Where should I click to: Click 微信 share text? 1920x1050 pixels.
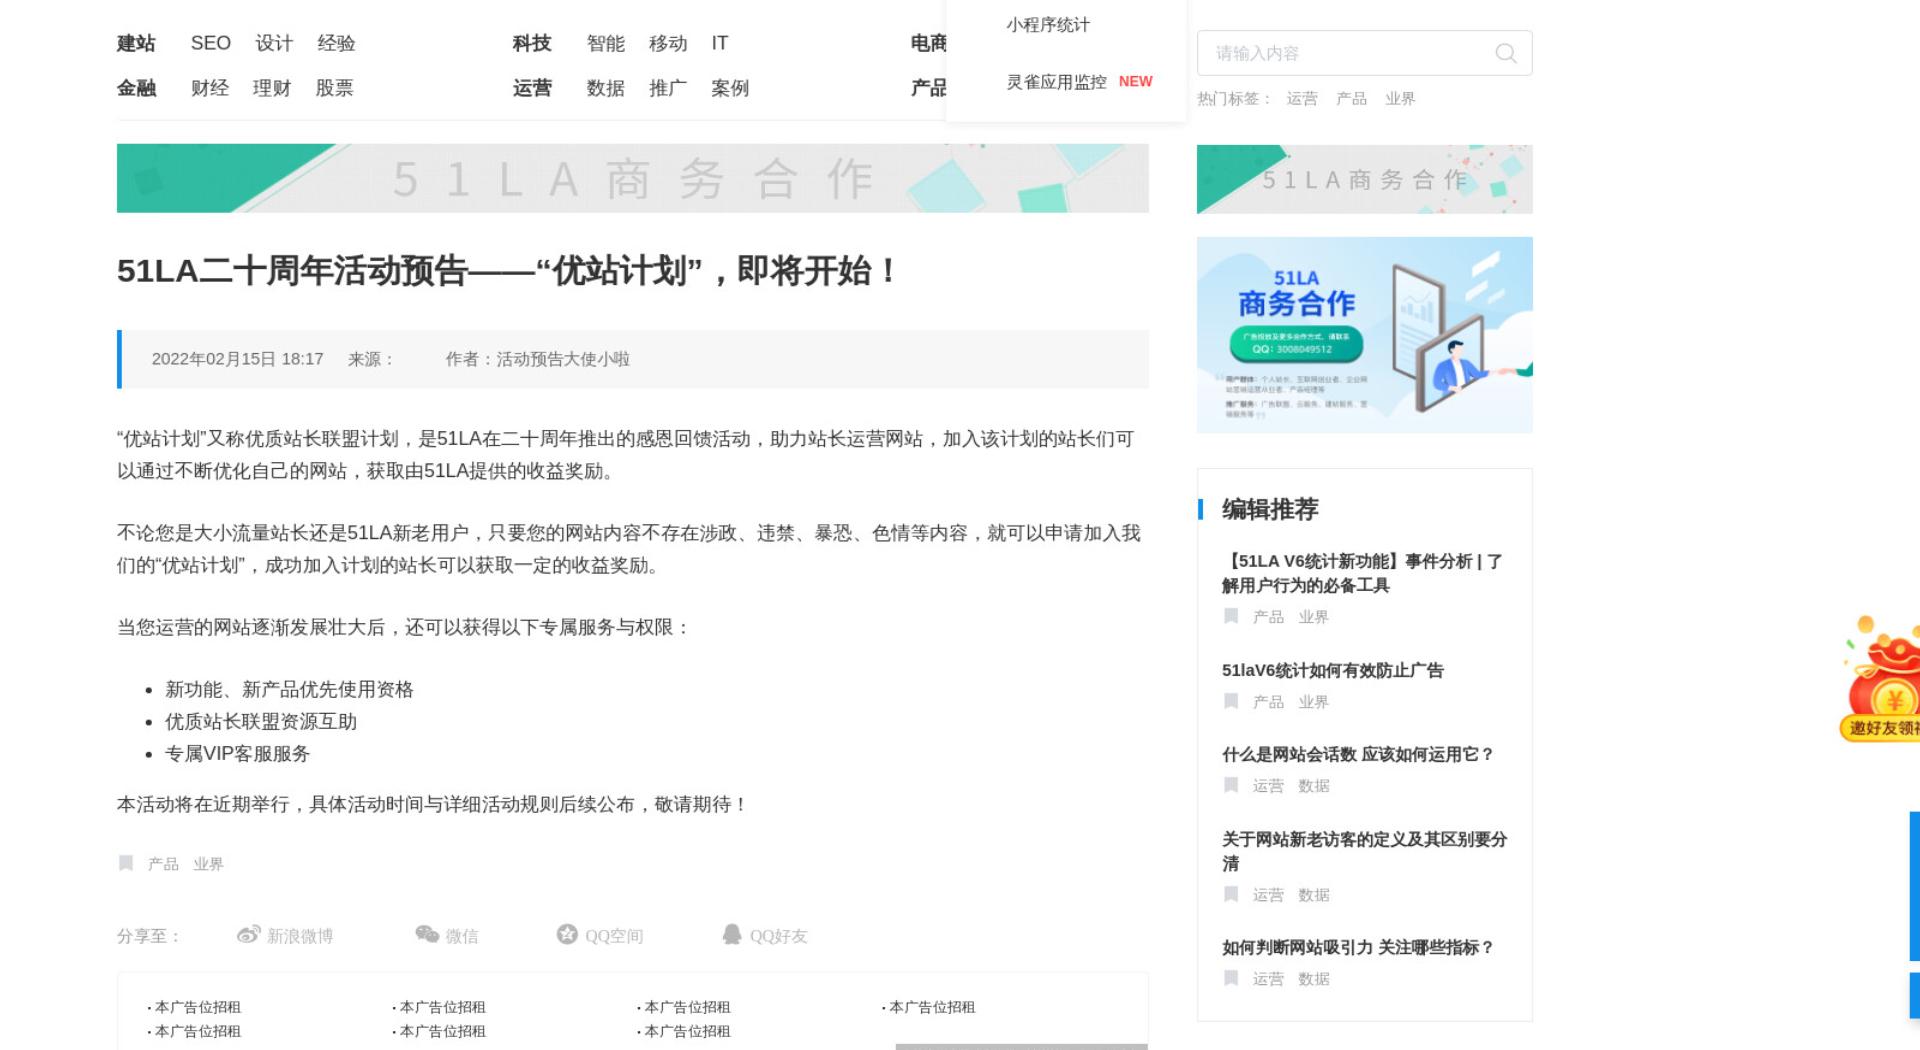(x=462, y=936)
